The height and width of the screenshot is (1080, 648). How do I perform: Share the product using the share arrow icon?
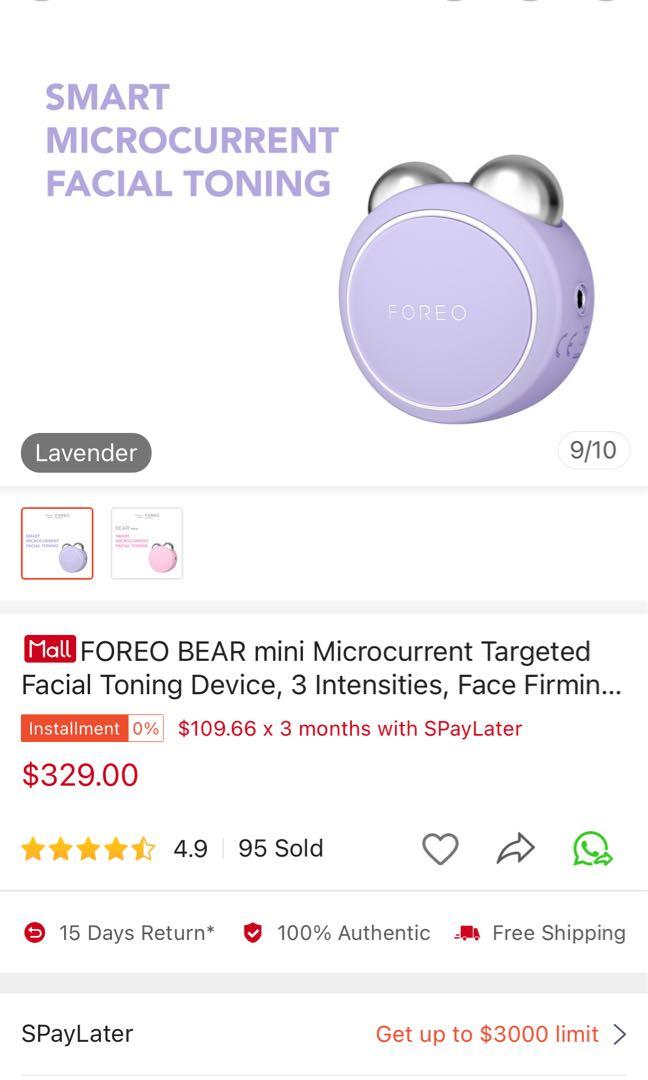(514, 848)
